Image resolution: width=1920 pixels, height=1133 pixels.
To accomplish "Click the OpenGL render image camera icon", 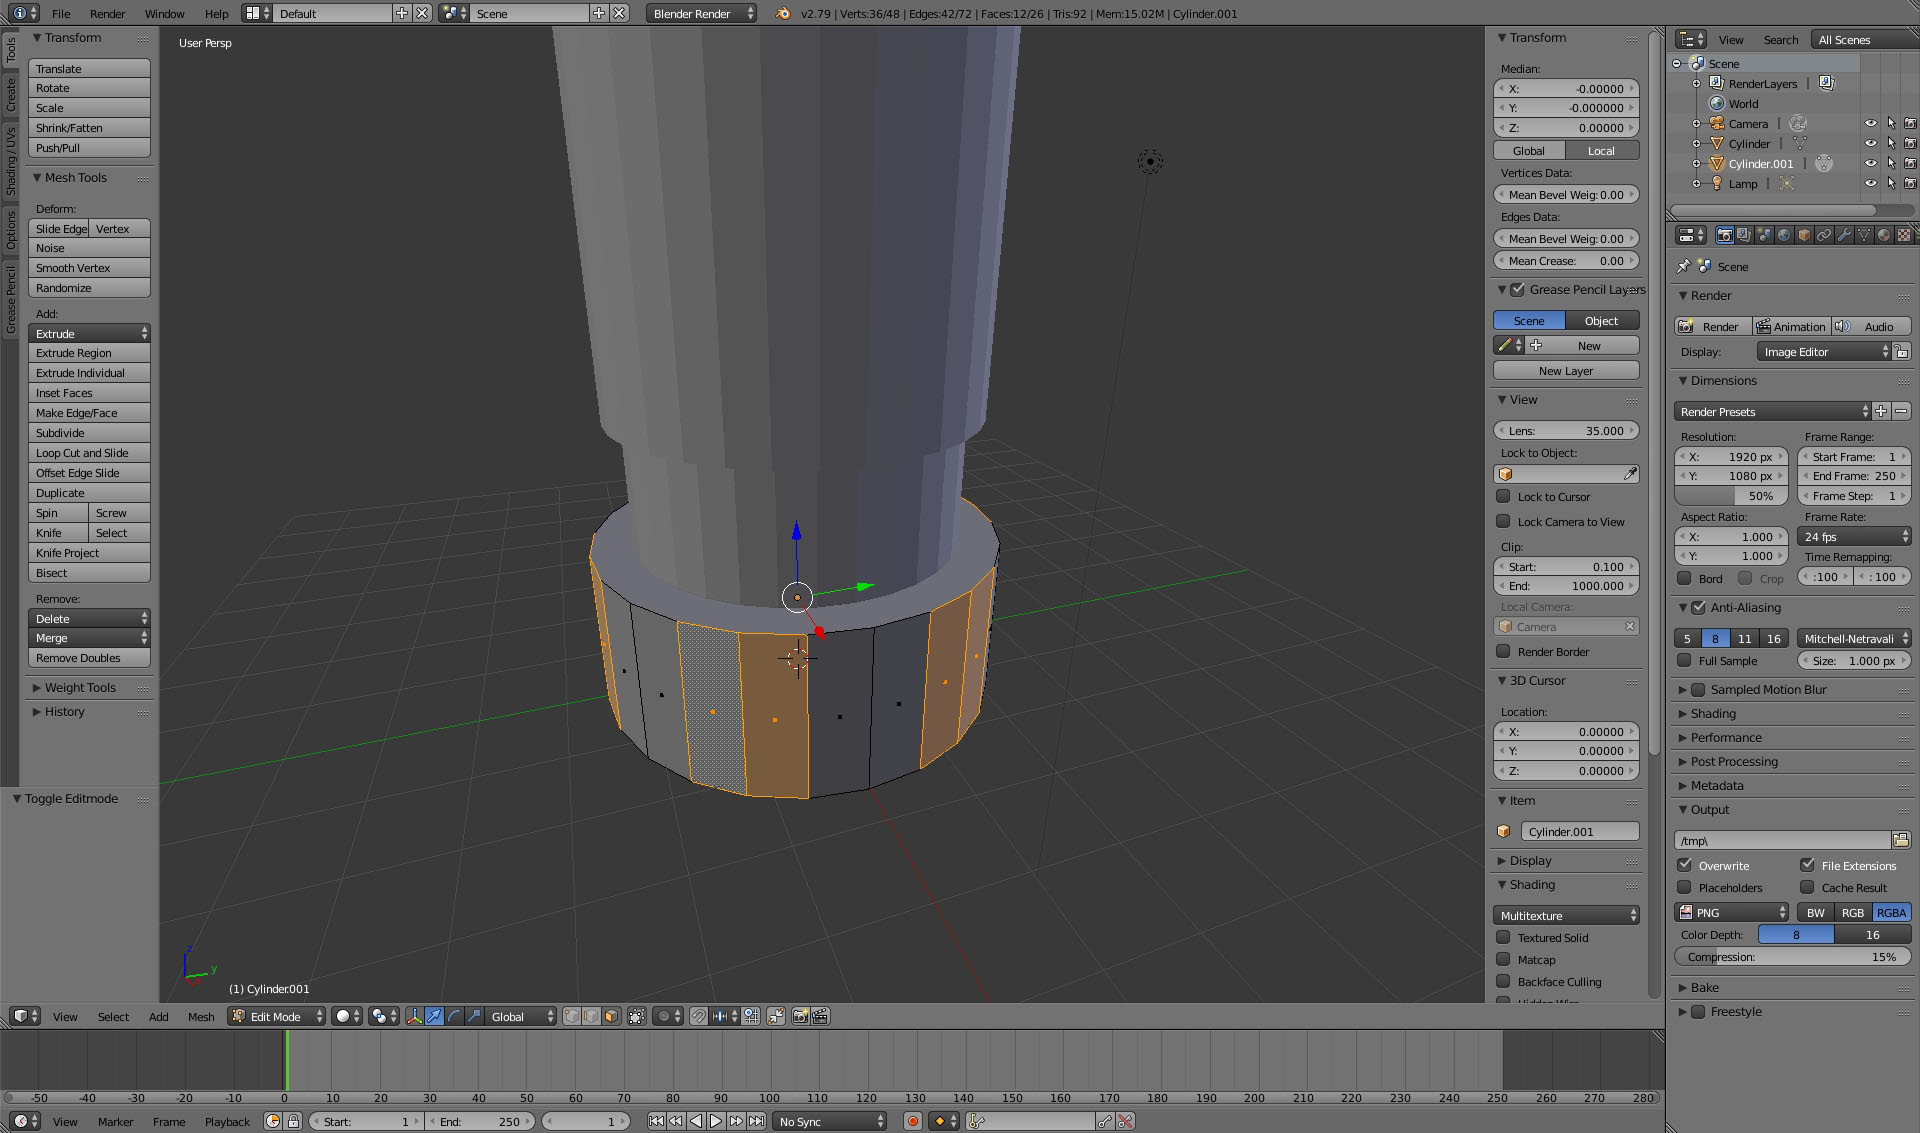I will tap(800, 1016).
